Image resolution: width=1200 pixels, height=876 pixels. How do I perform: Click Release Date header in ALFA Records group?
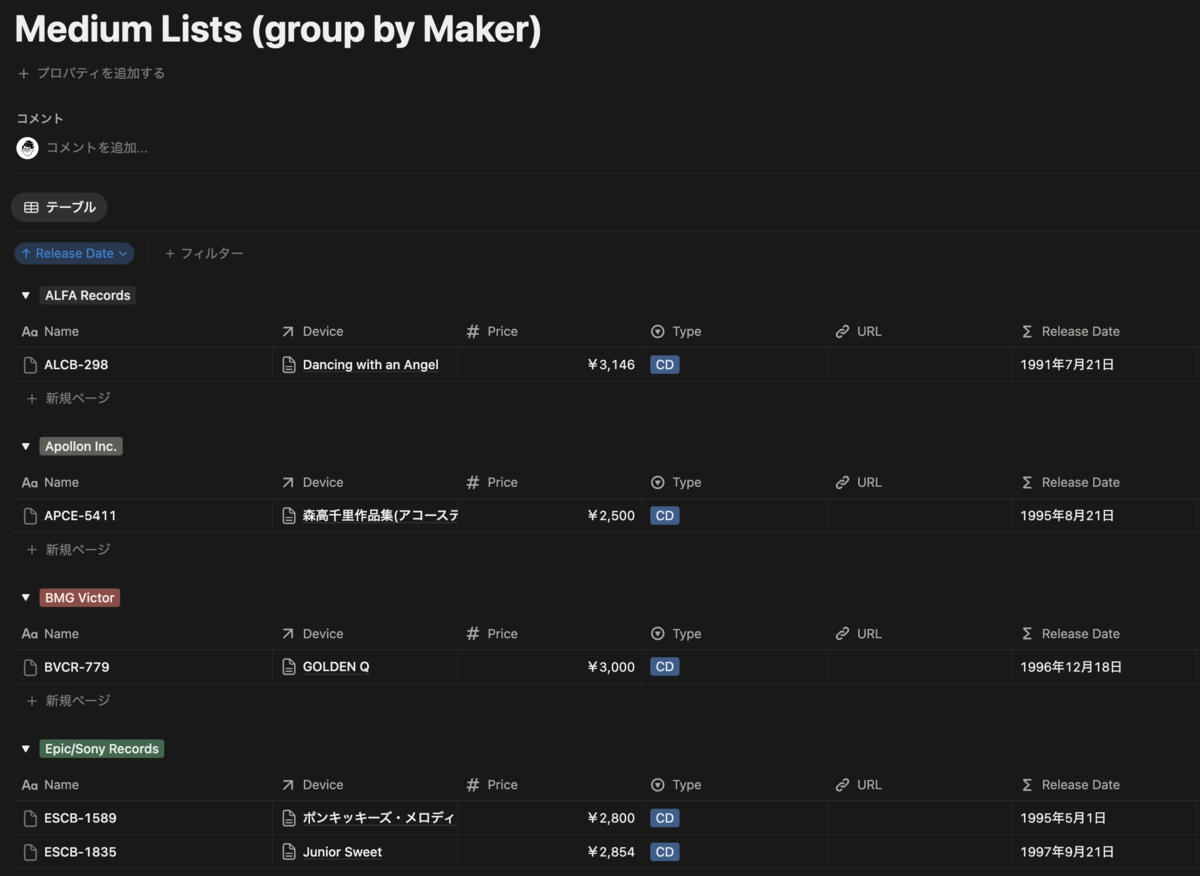[x=1070, y=331]
